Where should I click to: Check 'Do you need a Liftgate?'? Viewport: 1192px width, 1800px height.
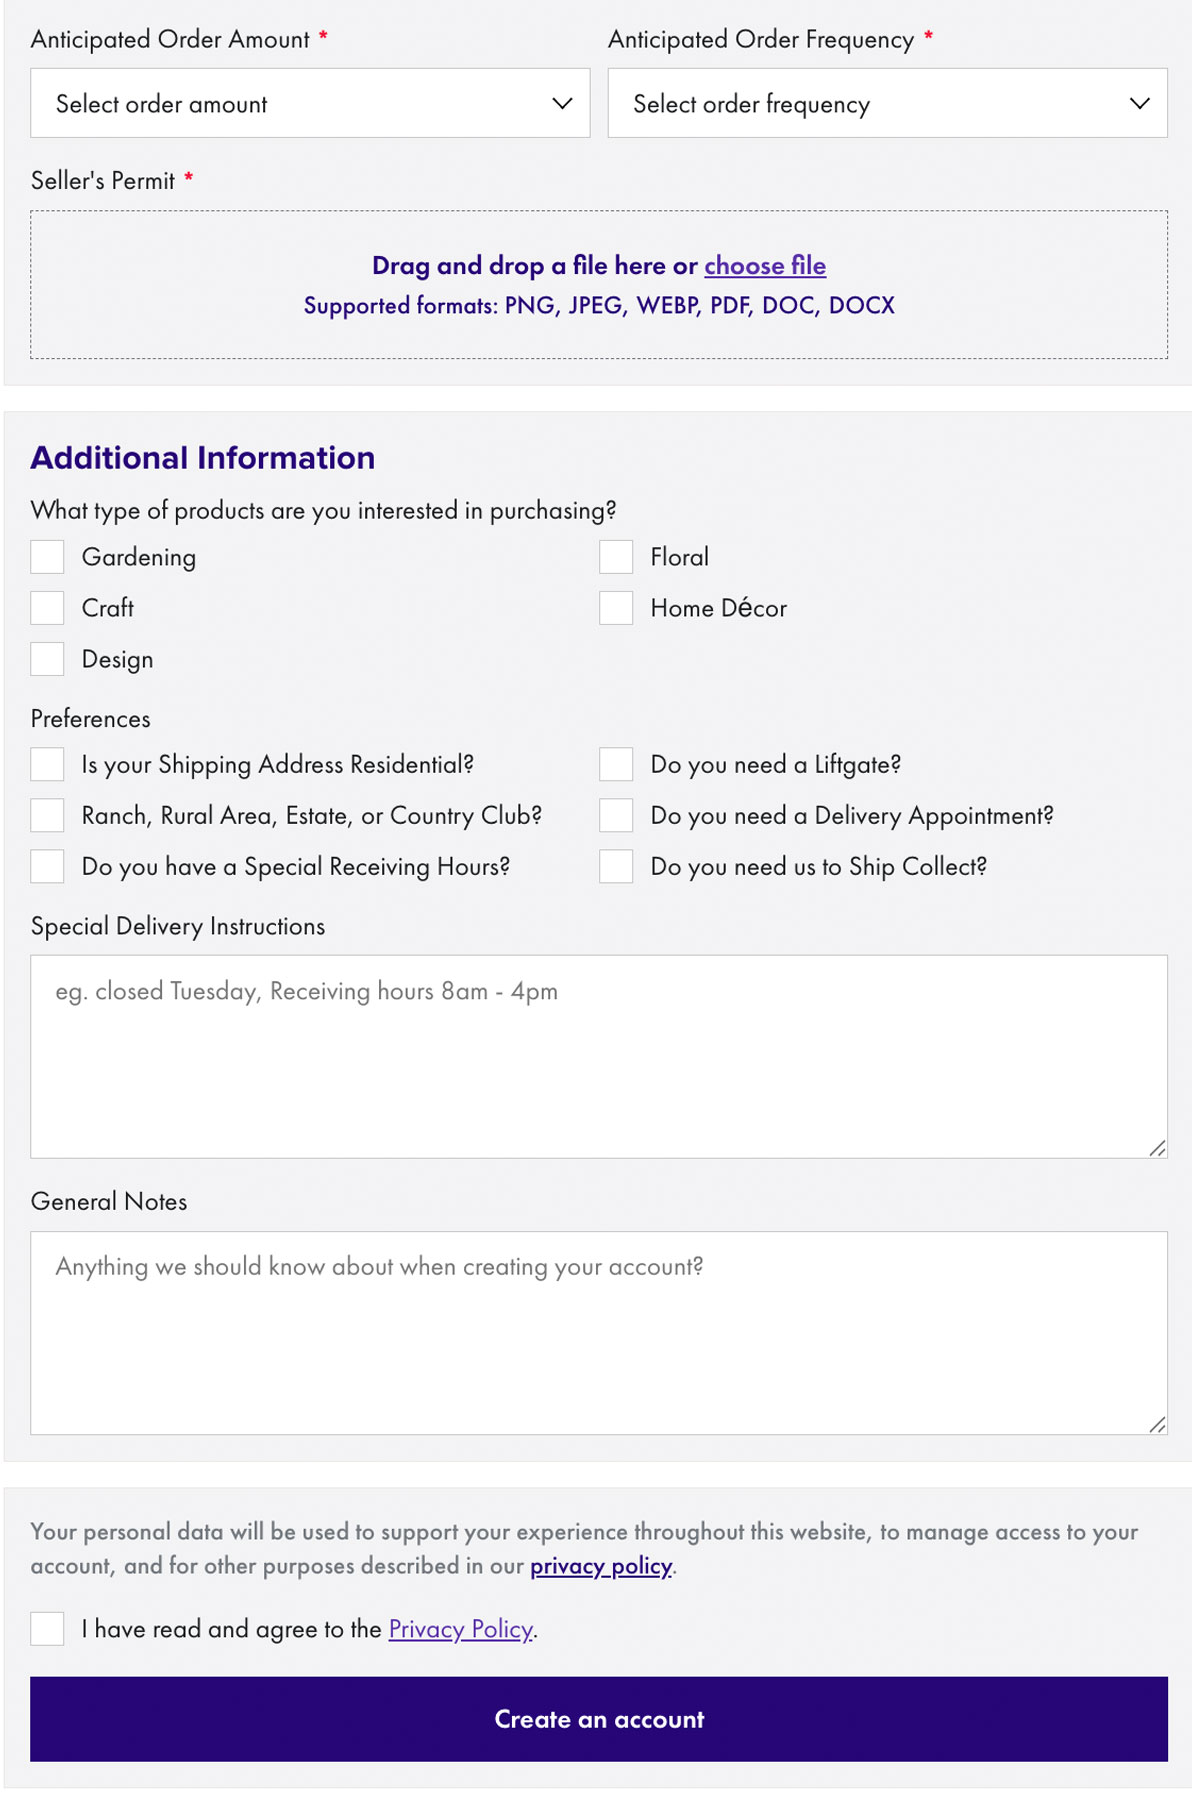tap(616, 765)
